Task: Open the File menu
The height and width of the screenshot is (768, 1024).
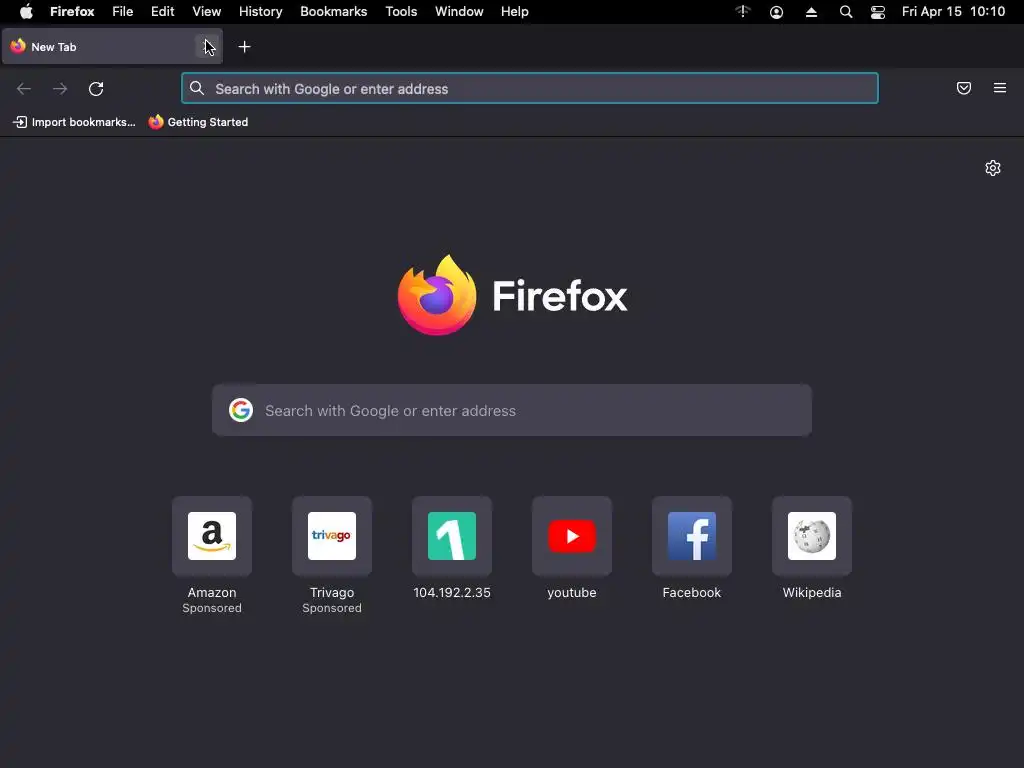Action: click(x=122, y=12)
